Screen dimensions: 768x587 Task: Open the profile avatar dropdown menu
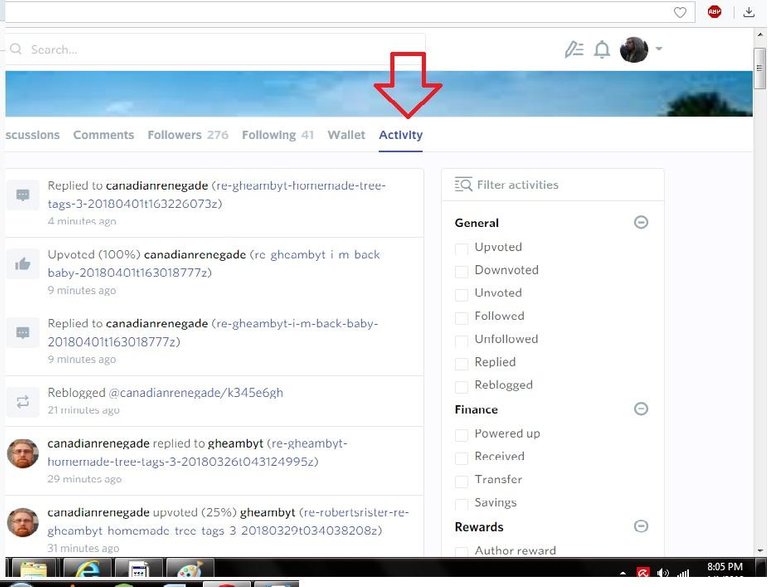pyautogui.click(x=642, y=50)
